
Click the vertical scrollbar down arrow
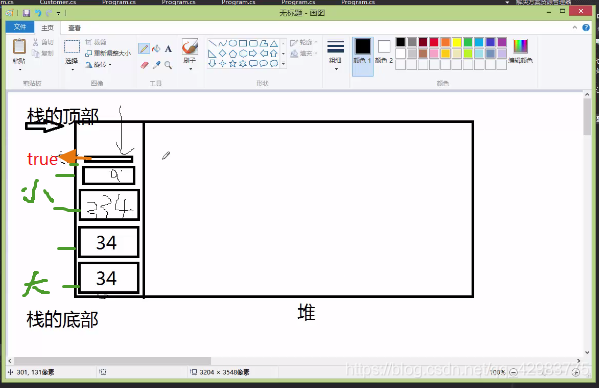pos(587,352)
